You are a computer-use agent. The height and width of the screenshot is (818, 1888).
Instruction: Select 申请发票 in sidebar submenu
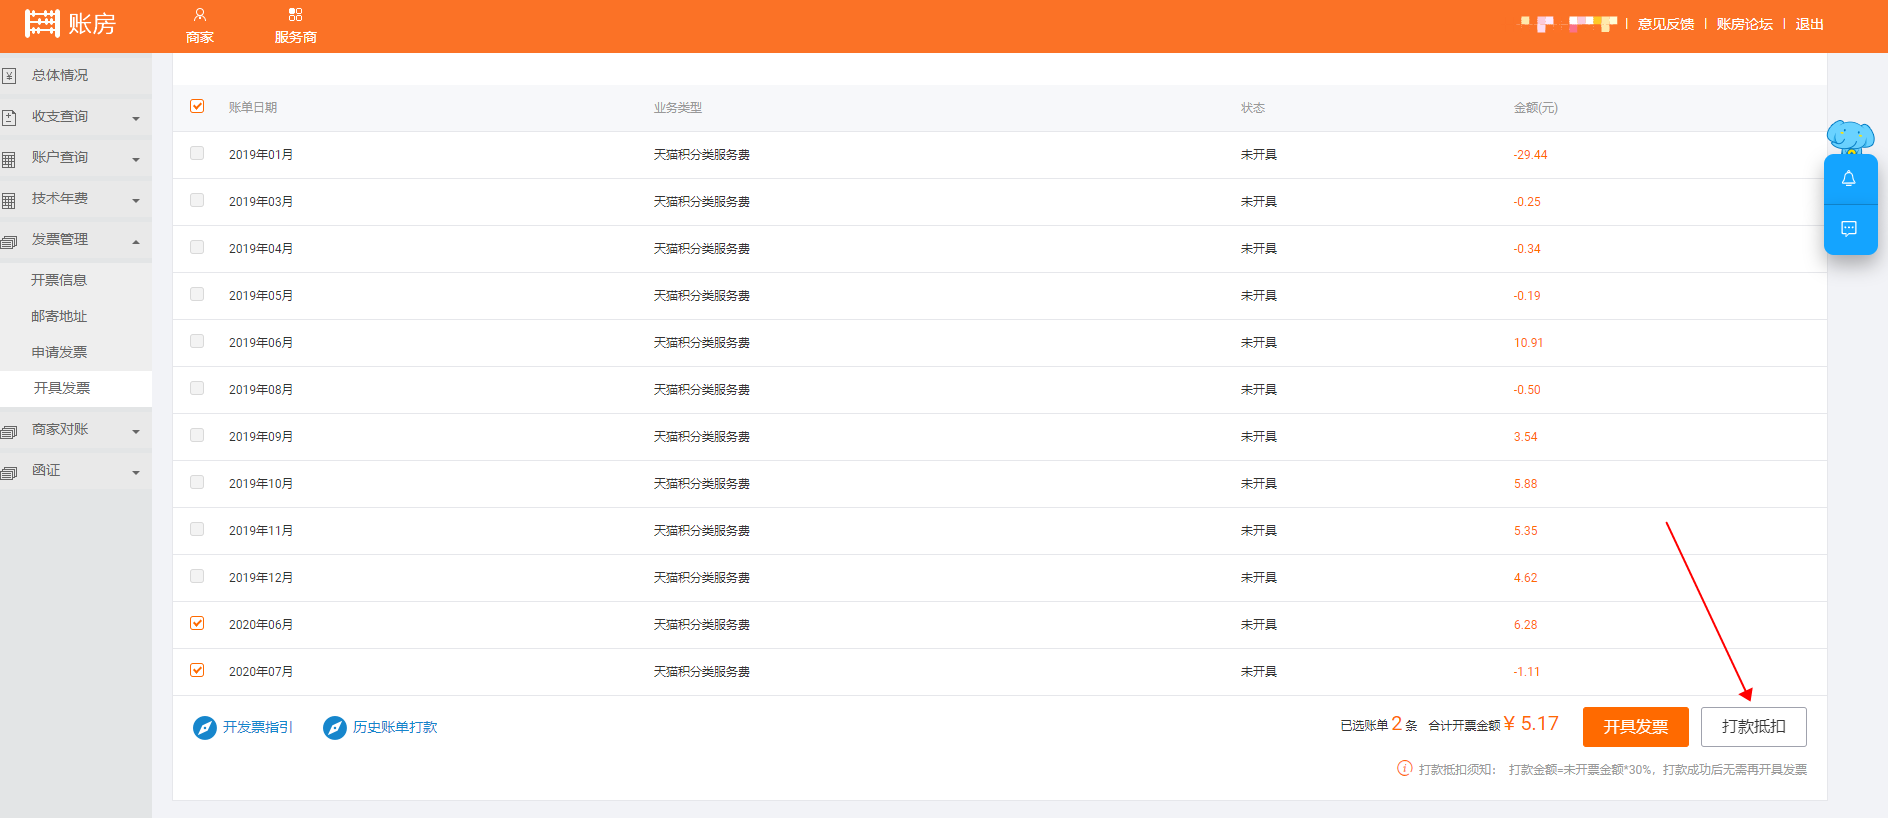point(59,352)
